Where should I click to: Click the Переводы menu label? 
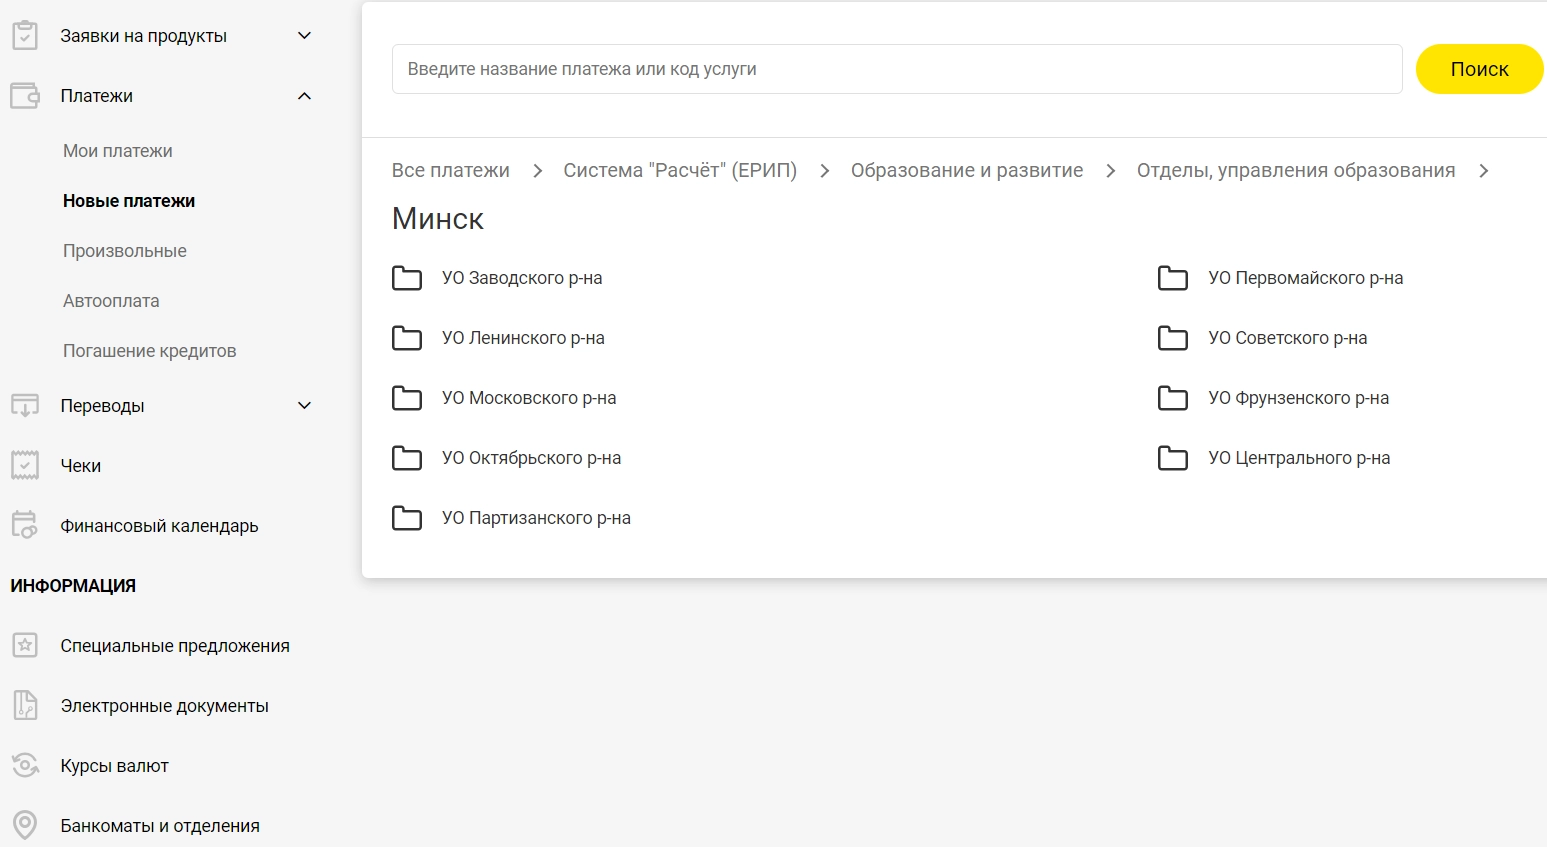click(x=103, y=406)
